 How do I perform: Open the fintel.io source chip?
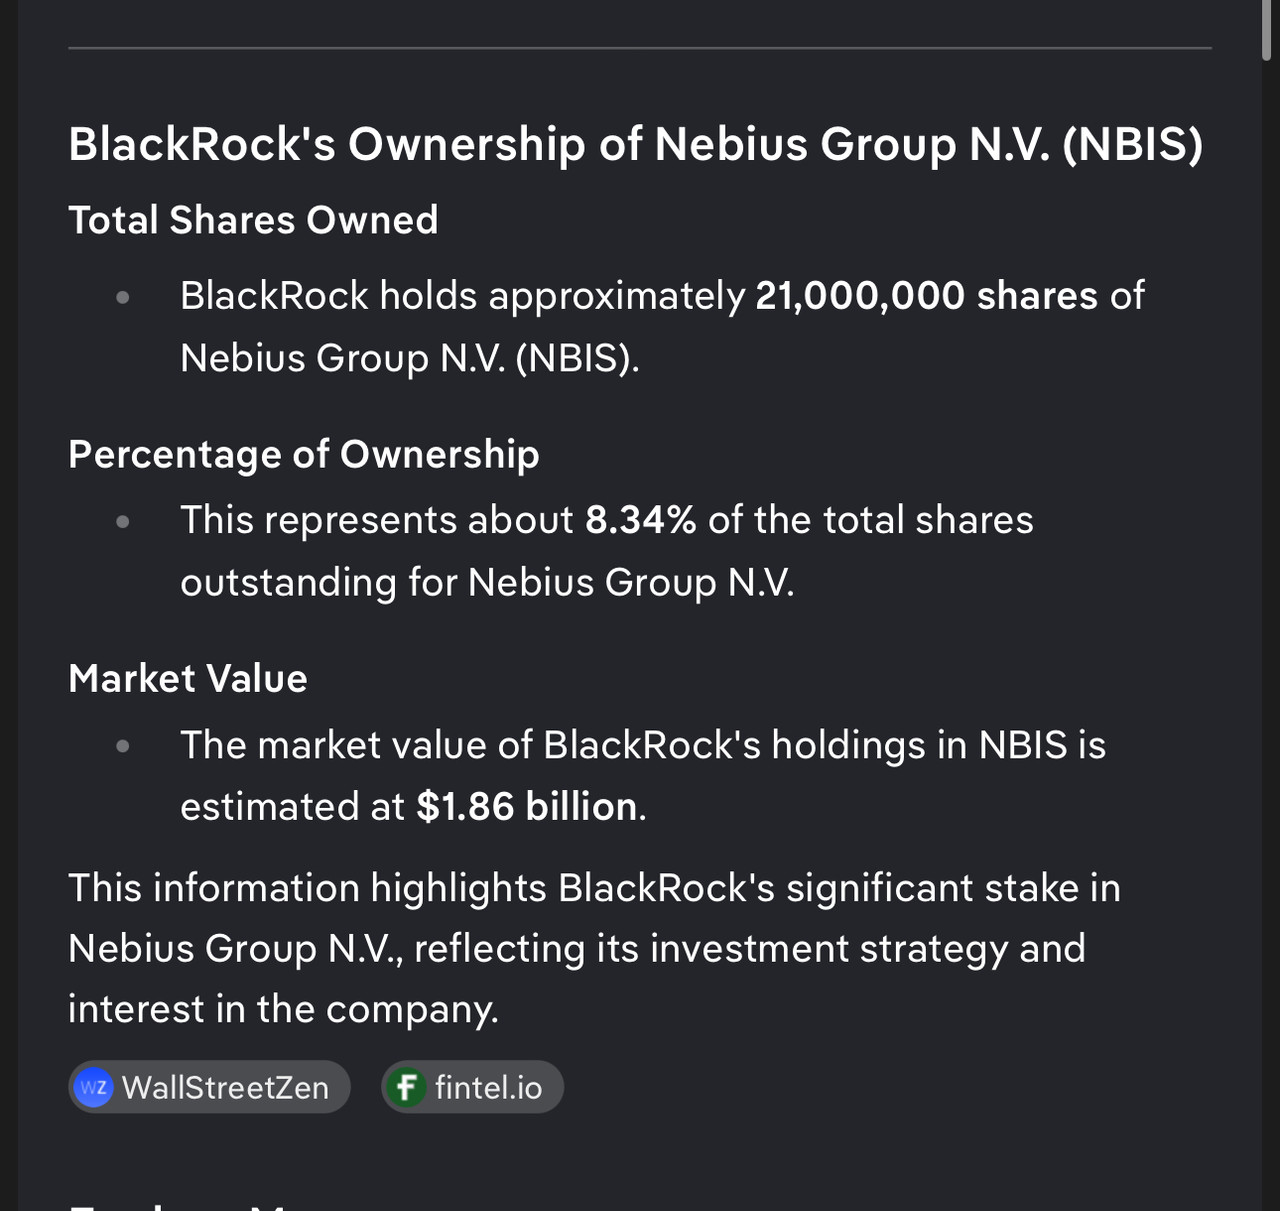473,1087
